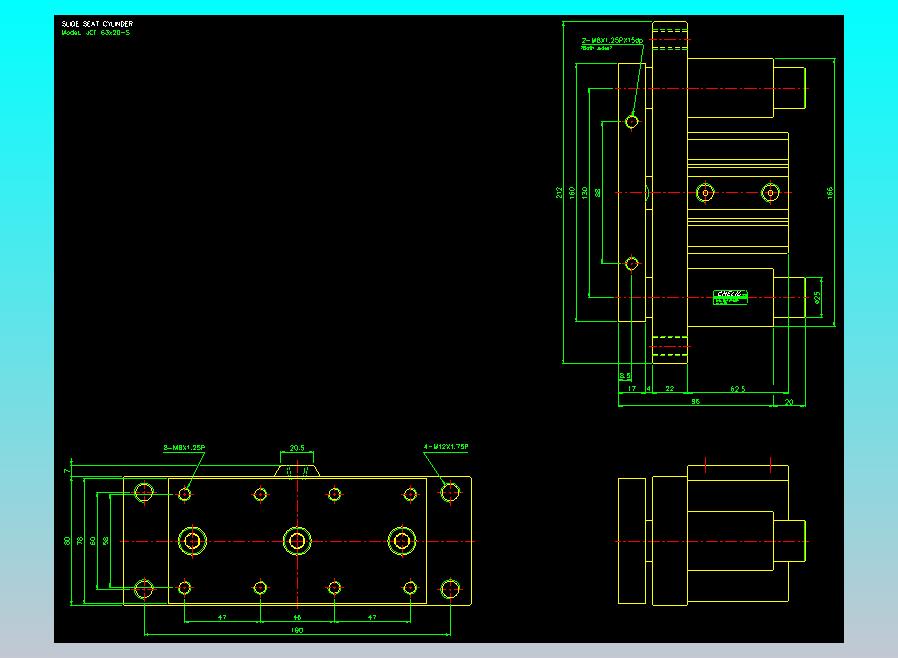Select the ø25 rod diameter dimension

(x=818, y=296)
